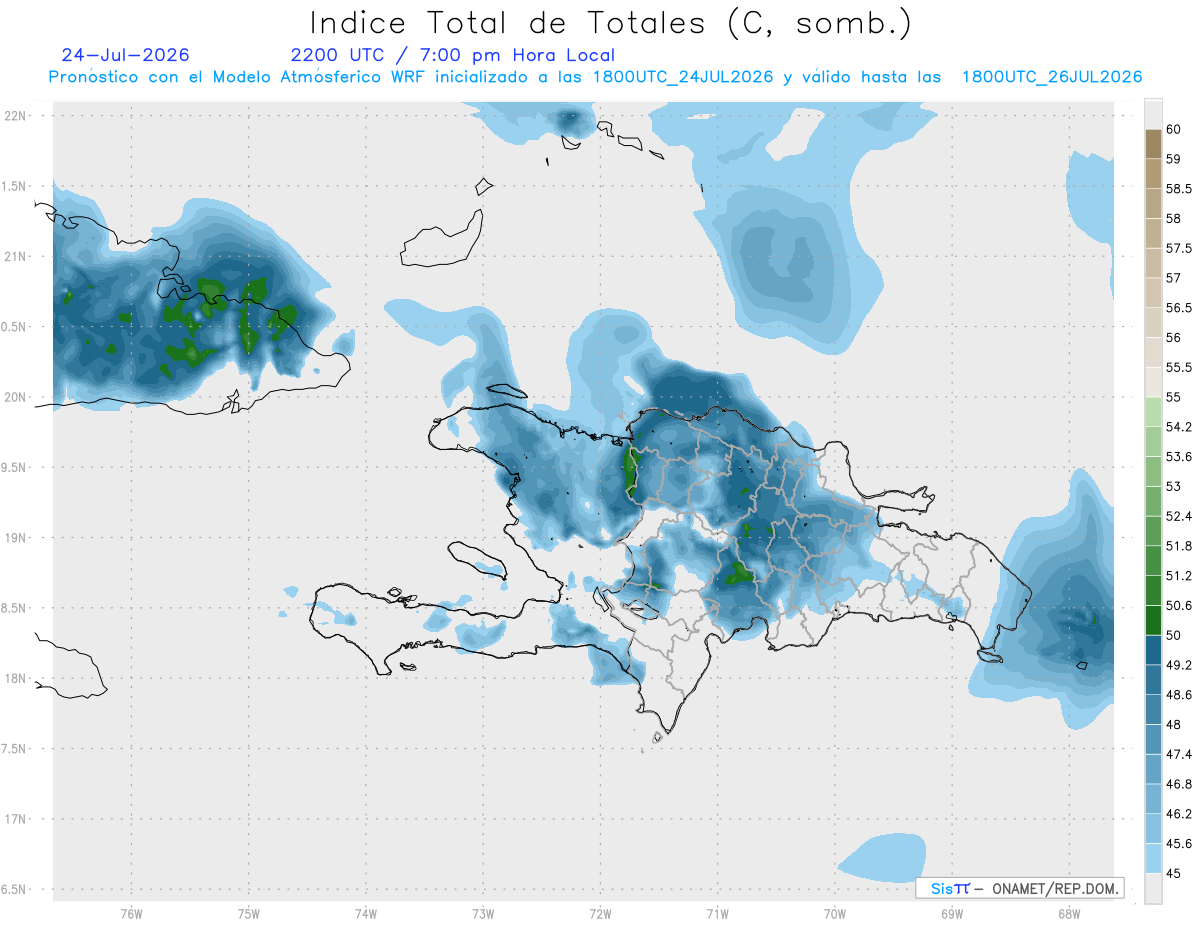Select the lightest blue 45–45.6 colorbar segment
The width and height of the screenshot is (1200, 927).
point(1153,858)
